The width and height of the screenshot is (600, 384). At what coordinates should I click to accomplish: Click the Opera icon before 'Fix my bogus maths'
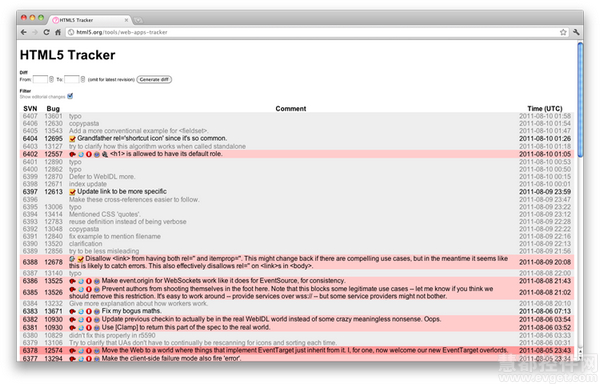tap(89, 312)
